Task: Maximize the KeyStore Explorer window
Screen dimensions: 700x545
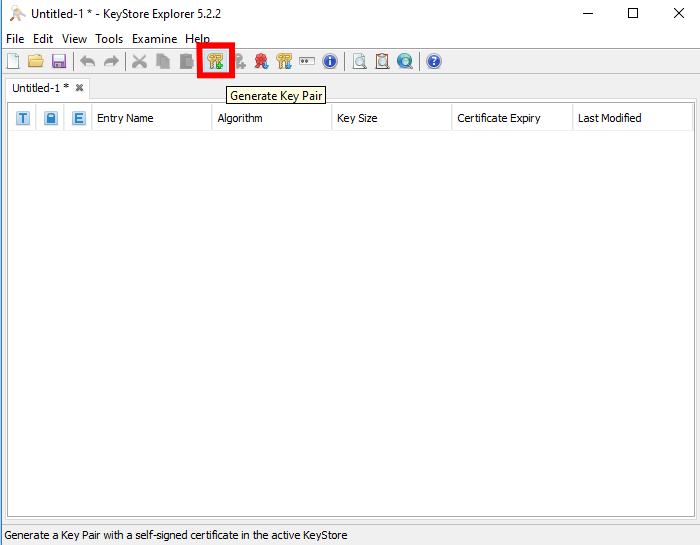Action: point(633,13)
